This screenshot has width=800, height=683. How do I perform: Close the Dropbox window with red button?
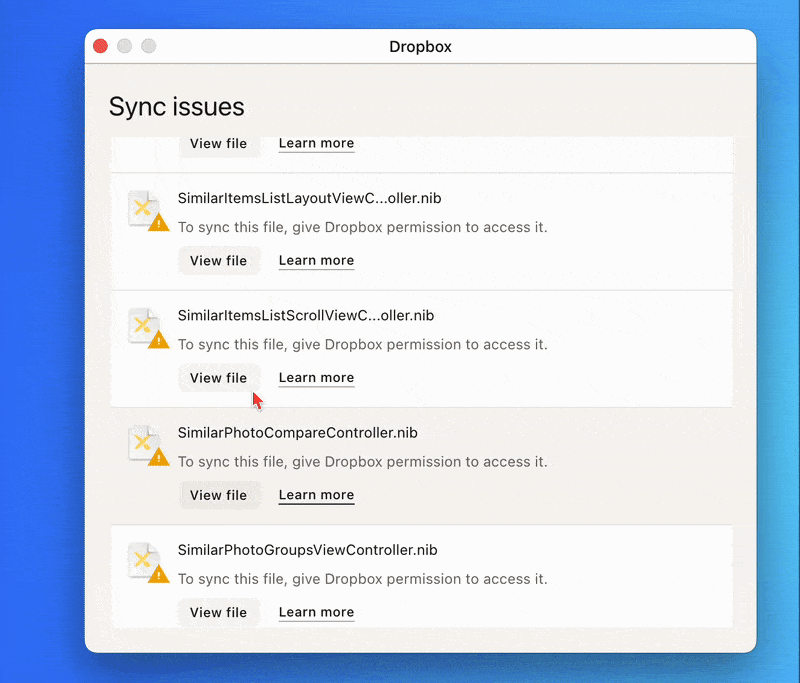click(101, 46)
